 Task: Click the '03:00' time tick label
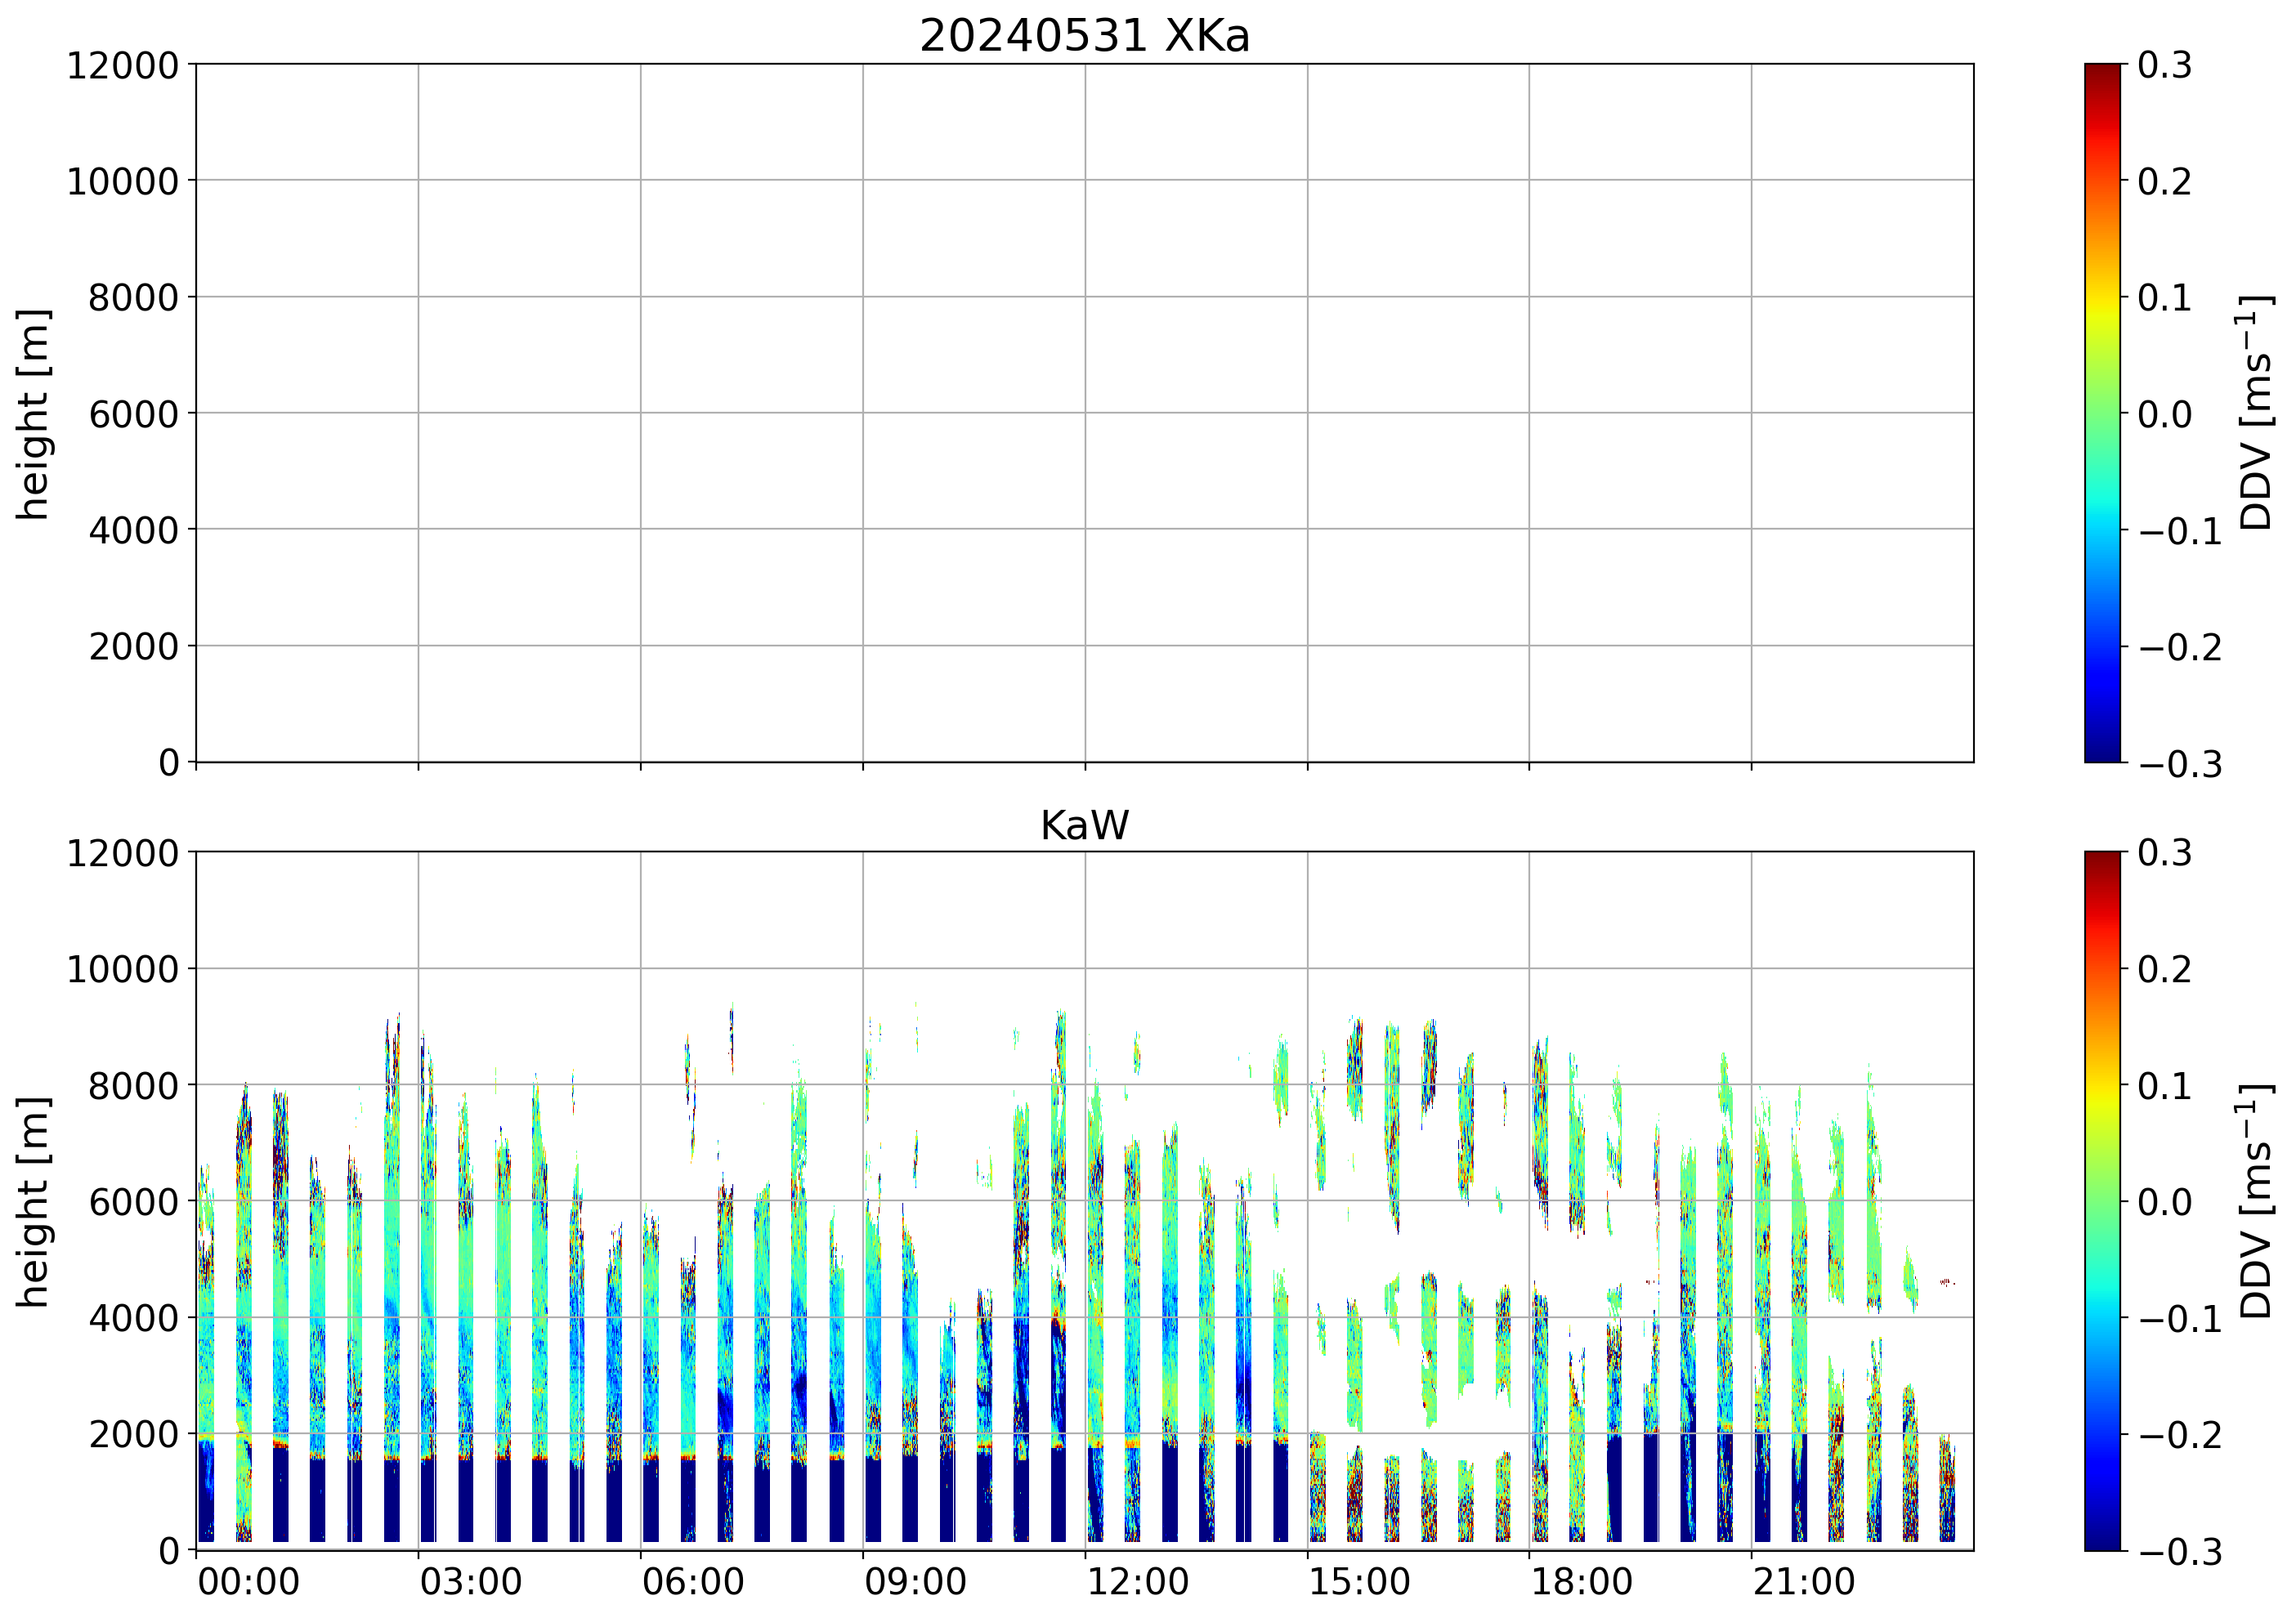470,1583
